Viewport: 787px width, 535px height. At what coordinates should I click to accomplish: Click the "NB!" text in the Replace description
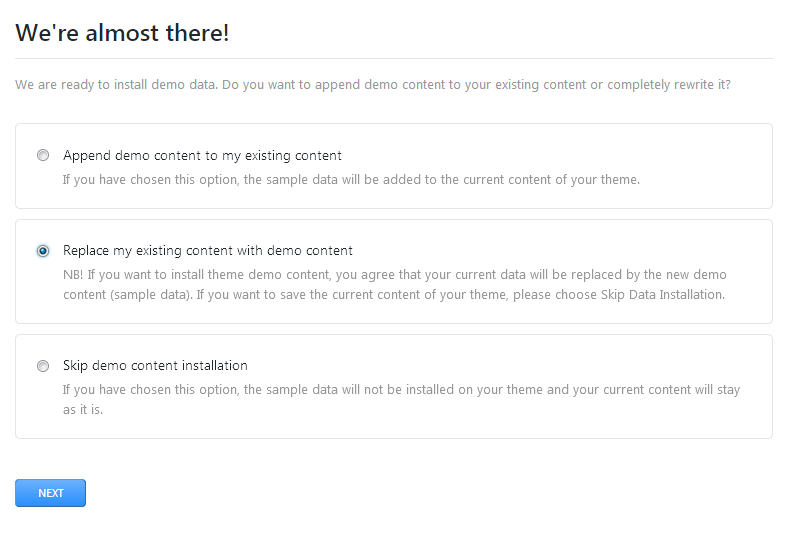tap(73, 274)
